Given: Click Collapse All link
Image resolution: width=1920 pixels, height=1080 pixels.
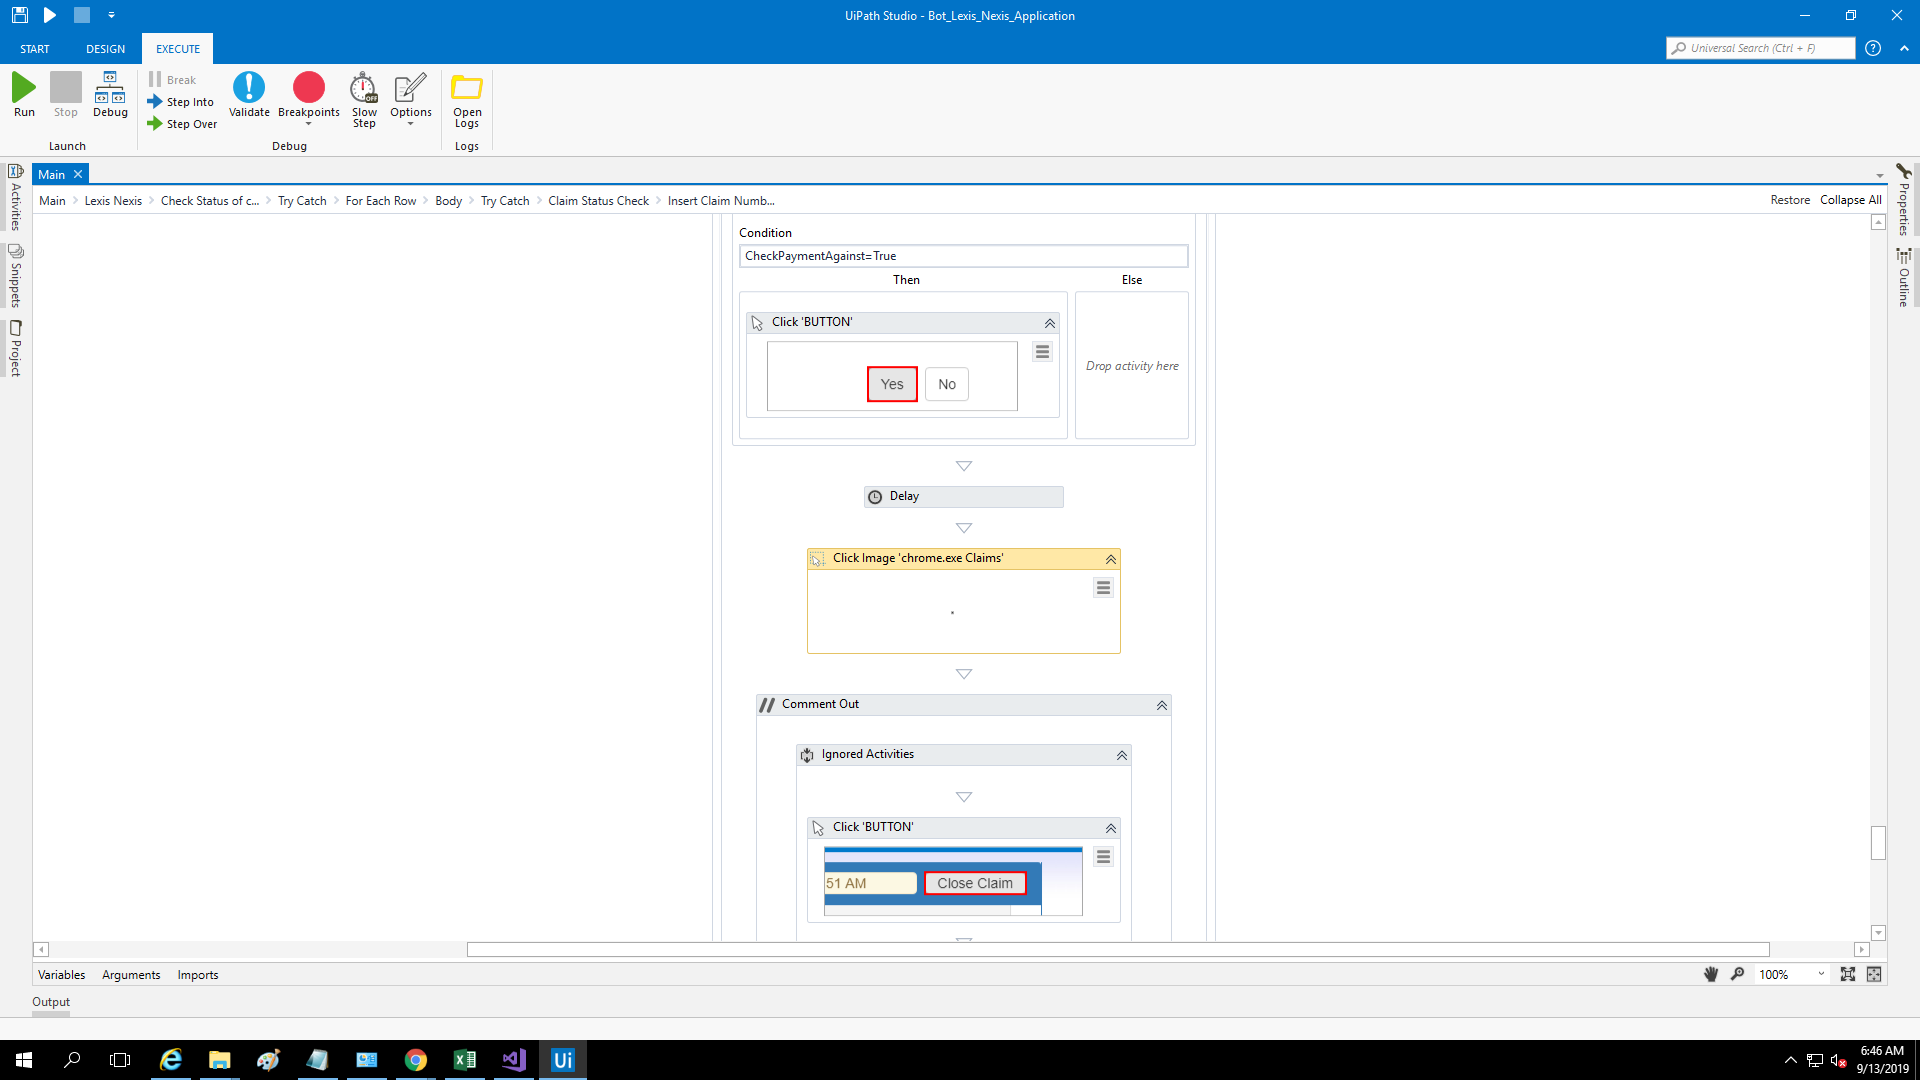Looking at the screenshot, I should coord(1850,200).
